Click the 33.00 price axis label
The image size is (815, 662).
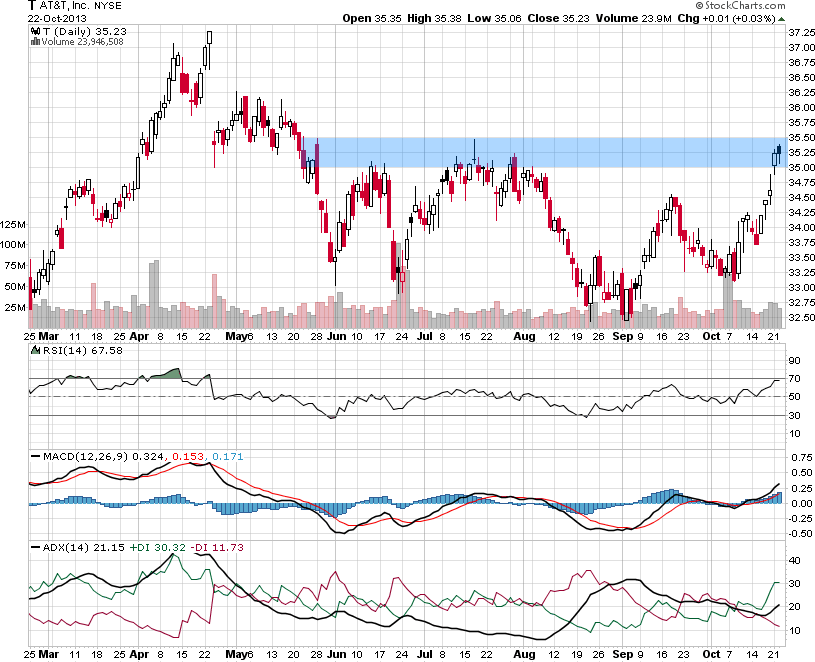[801, 287]
